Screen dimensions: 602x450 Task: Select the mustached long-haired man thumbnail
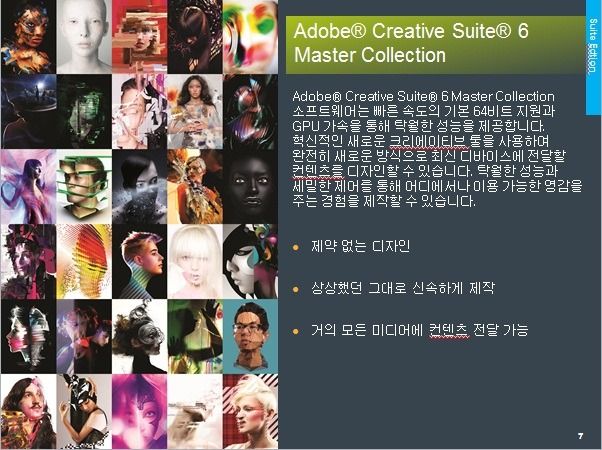[x=29, y=412]
